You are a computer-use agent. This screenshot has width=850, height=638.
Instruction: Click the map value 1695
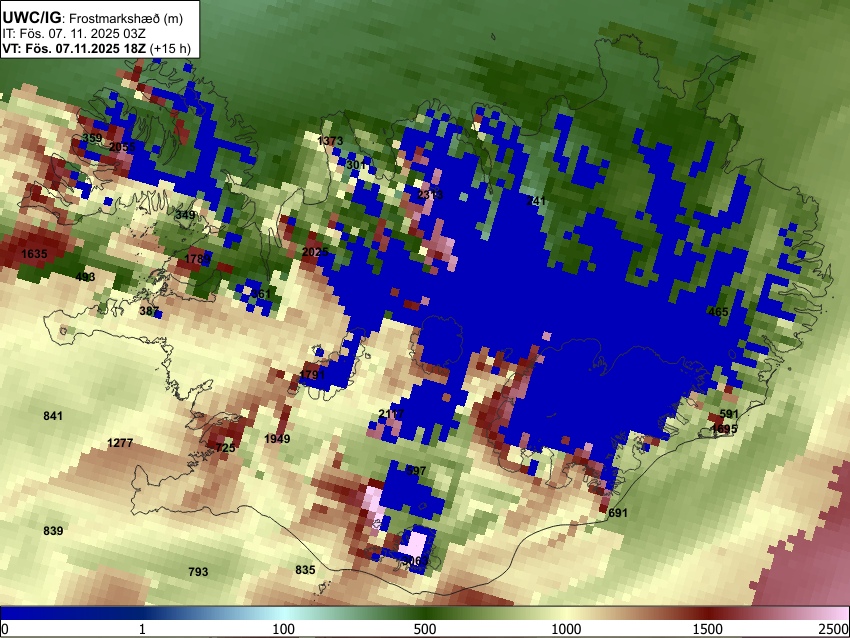pos(724,429)
